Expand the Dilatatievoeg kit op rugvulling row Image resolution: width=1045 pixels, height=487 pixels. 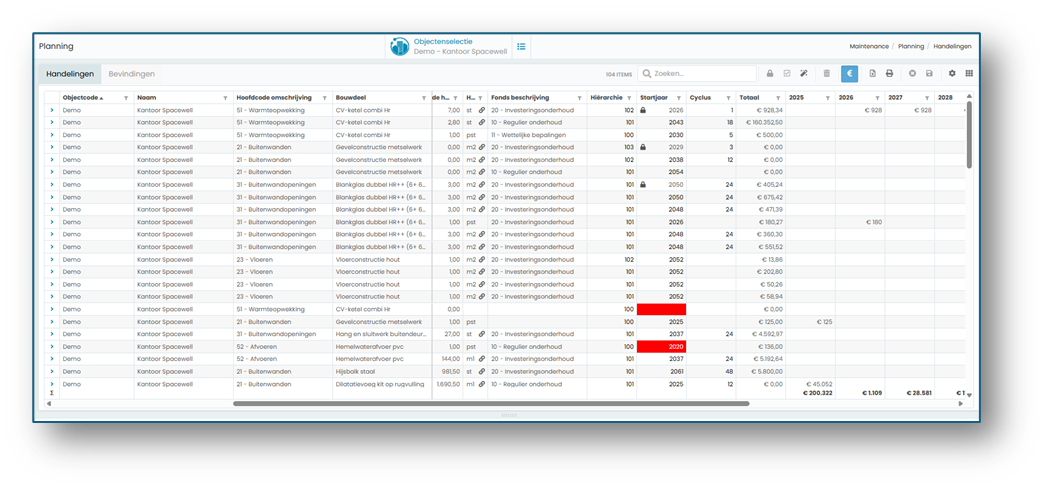click(x=52, y=384)
